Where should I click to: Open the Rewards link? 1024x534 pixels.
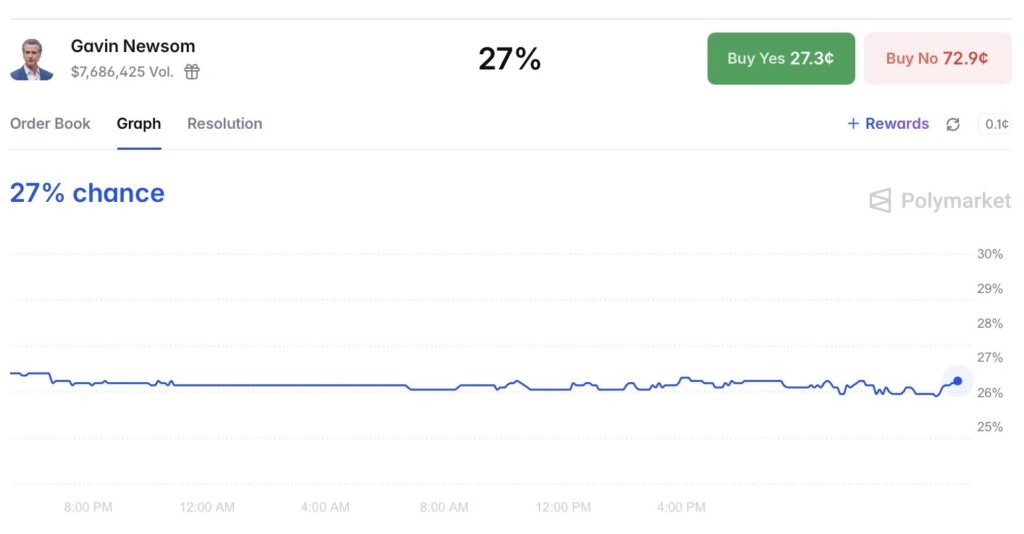pyautogui.click(x=897, y=123)
